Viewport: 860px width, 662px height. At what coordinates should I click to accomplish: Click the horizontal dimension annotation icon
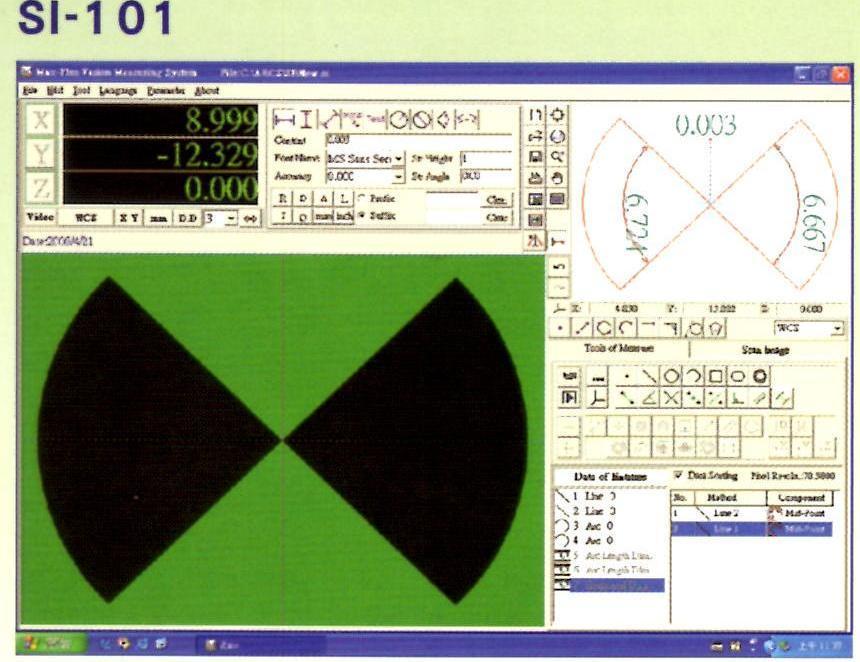pyautogui.click(x=283, y=119)
